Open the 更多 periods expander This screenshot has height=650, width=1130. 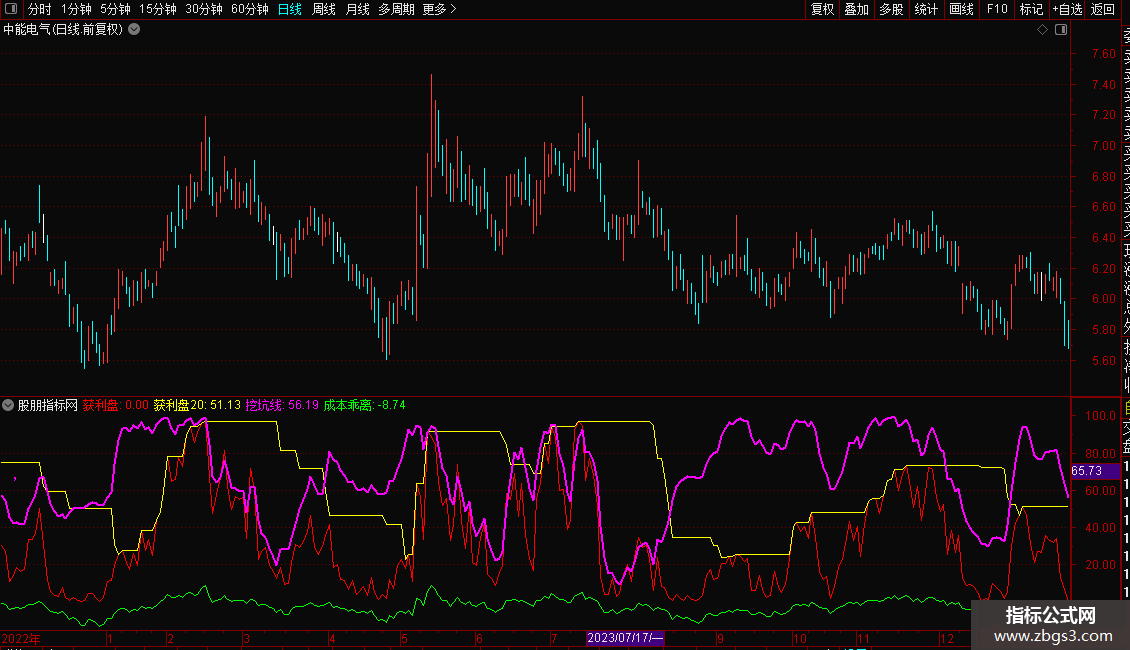pos(439,9)
